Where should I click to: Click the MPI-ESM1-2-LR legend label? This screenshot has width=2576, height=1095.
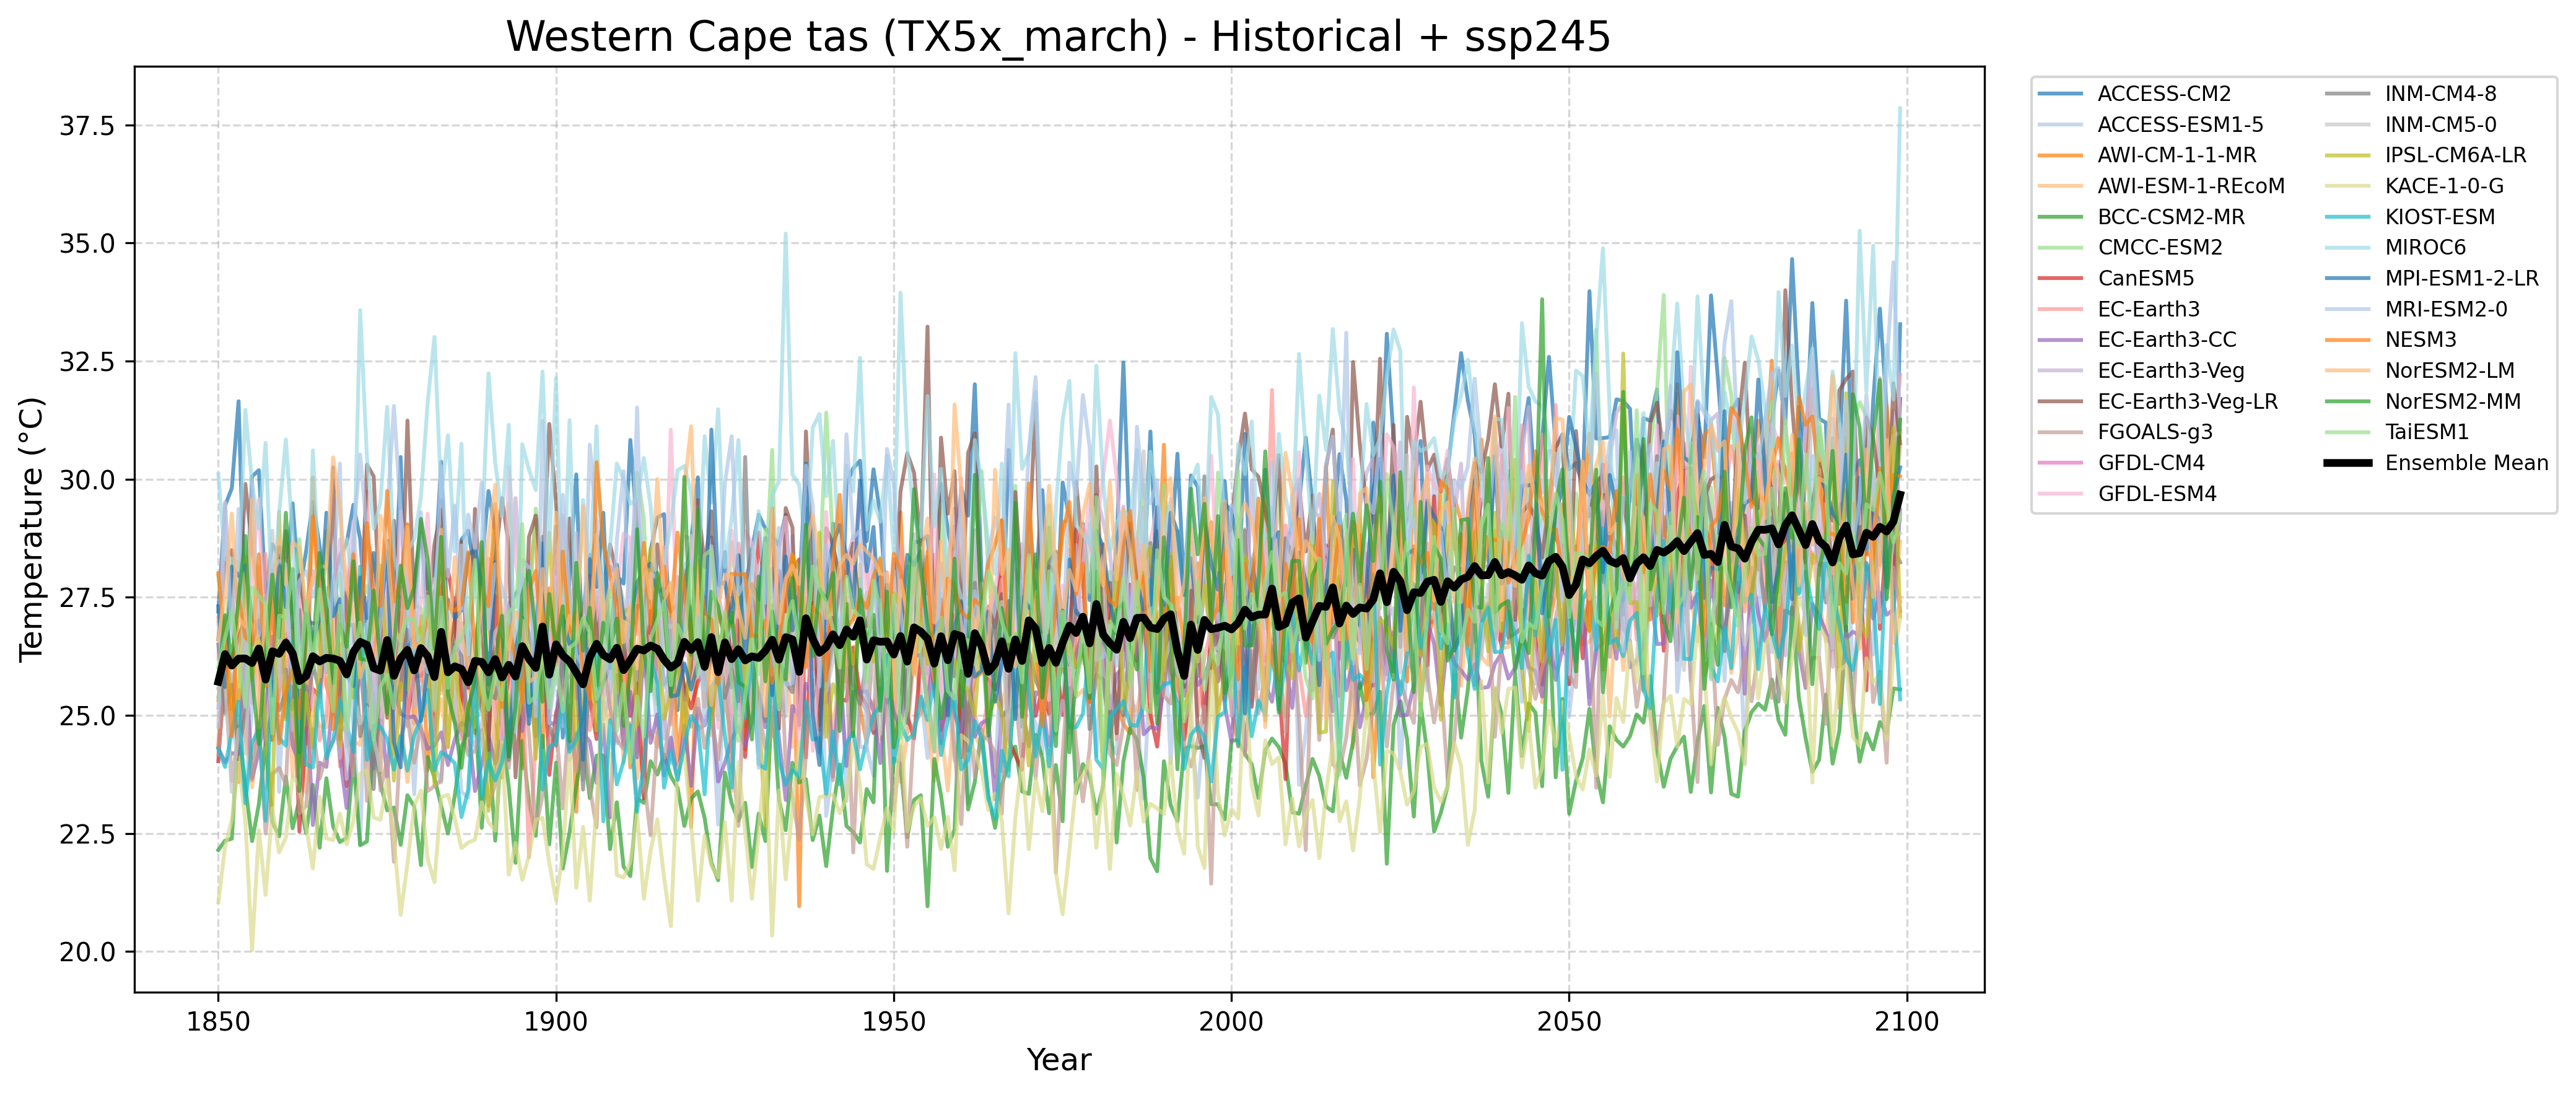[2461, 278]
